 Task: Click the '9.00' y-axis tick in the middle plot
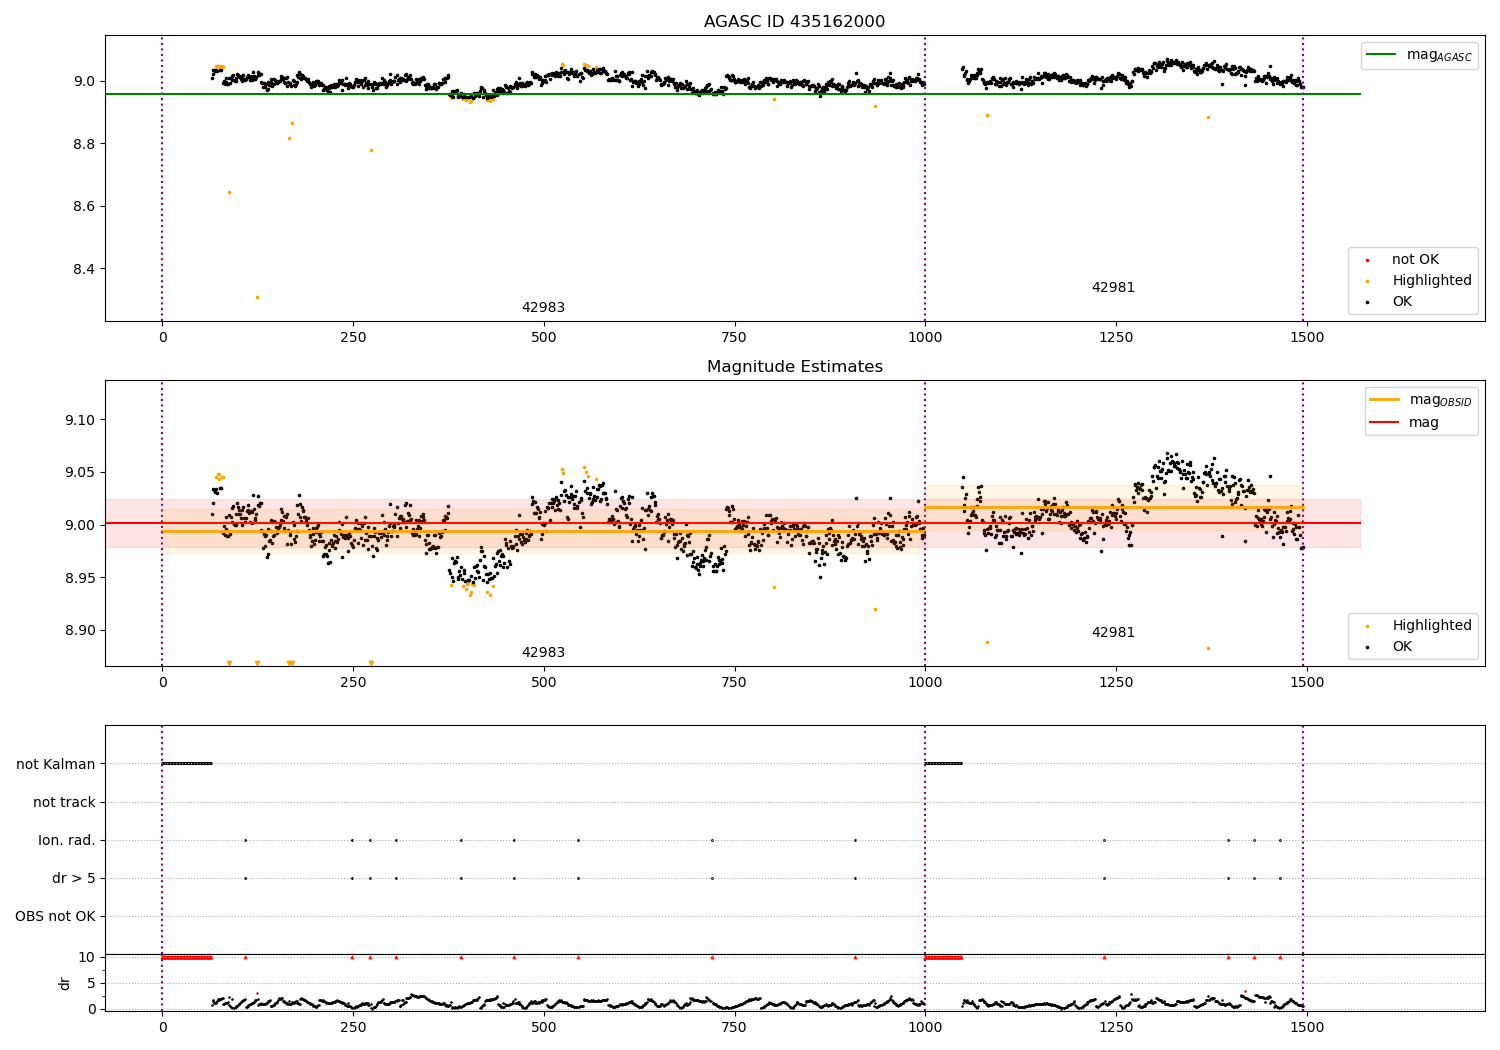(80, 525)
